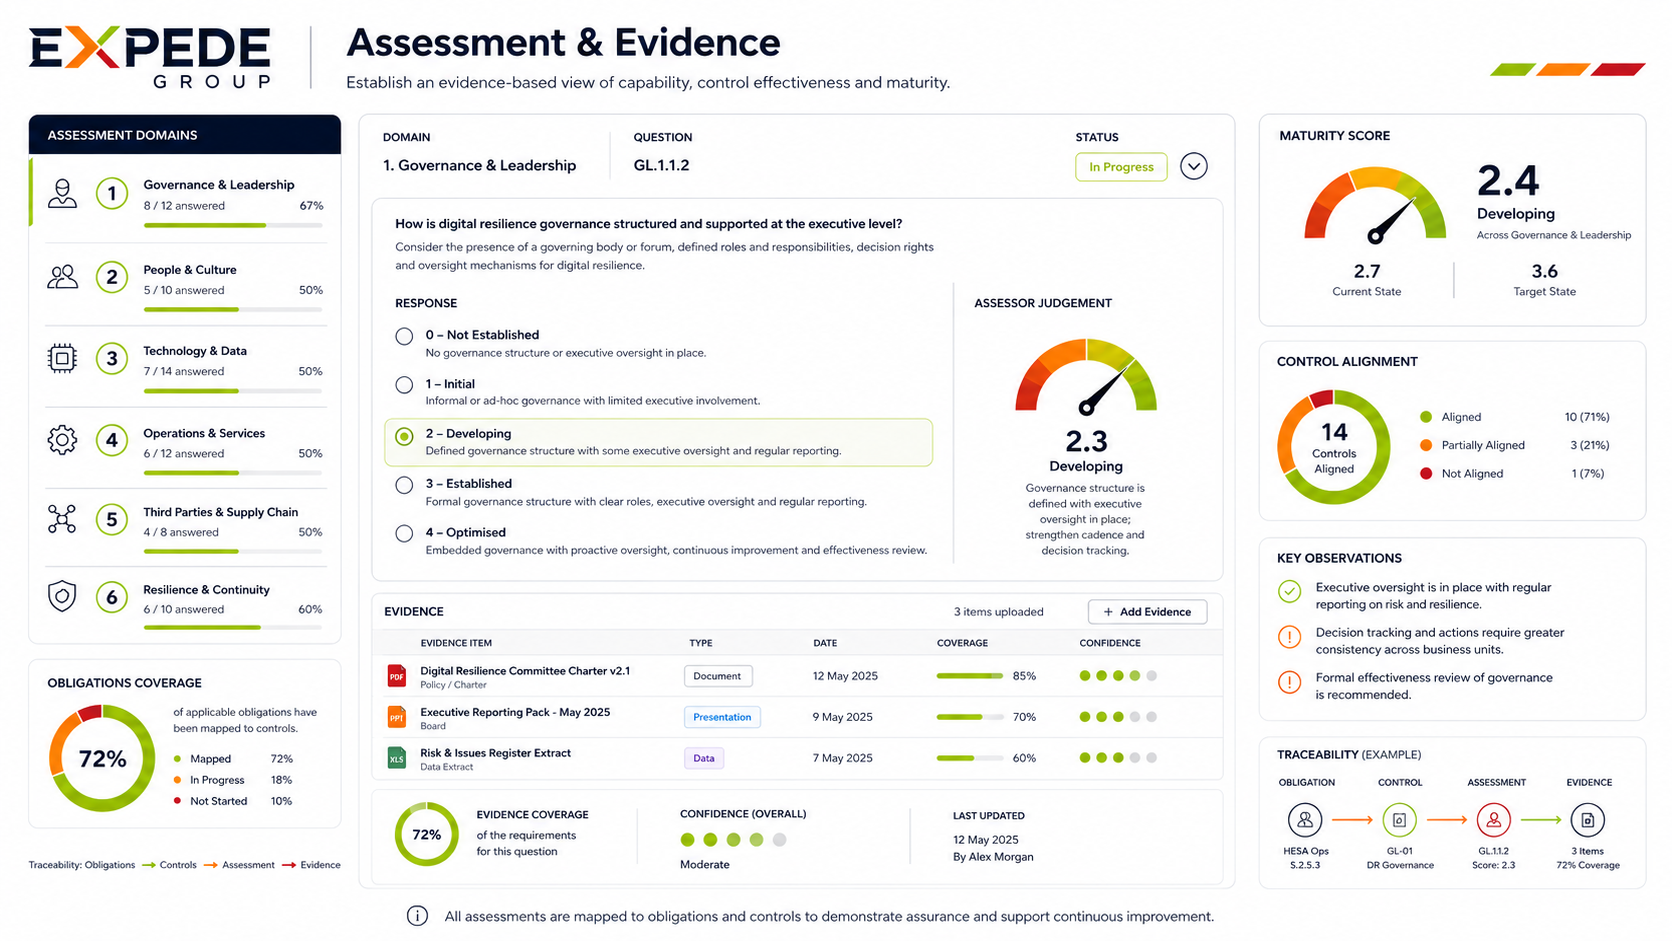Click the GL-01 control icon
Screen dimensions: 1672x941
pyautogui.click(x=1399, y=820)
